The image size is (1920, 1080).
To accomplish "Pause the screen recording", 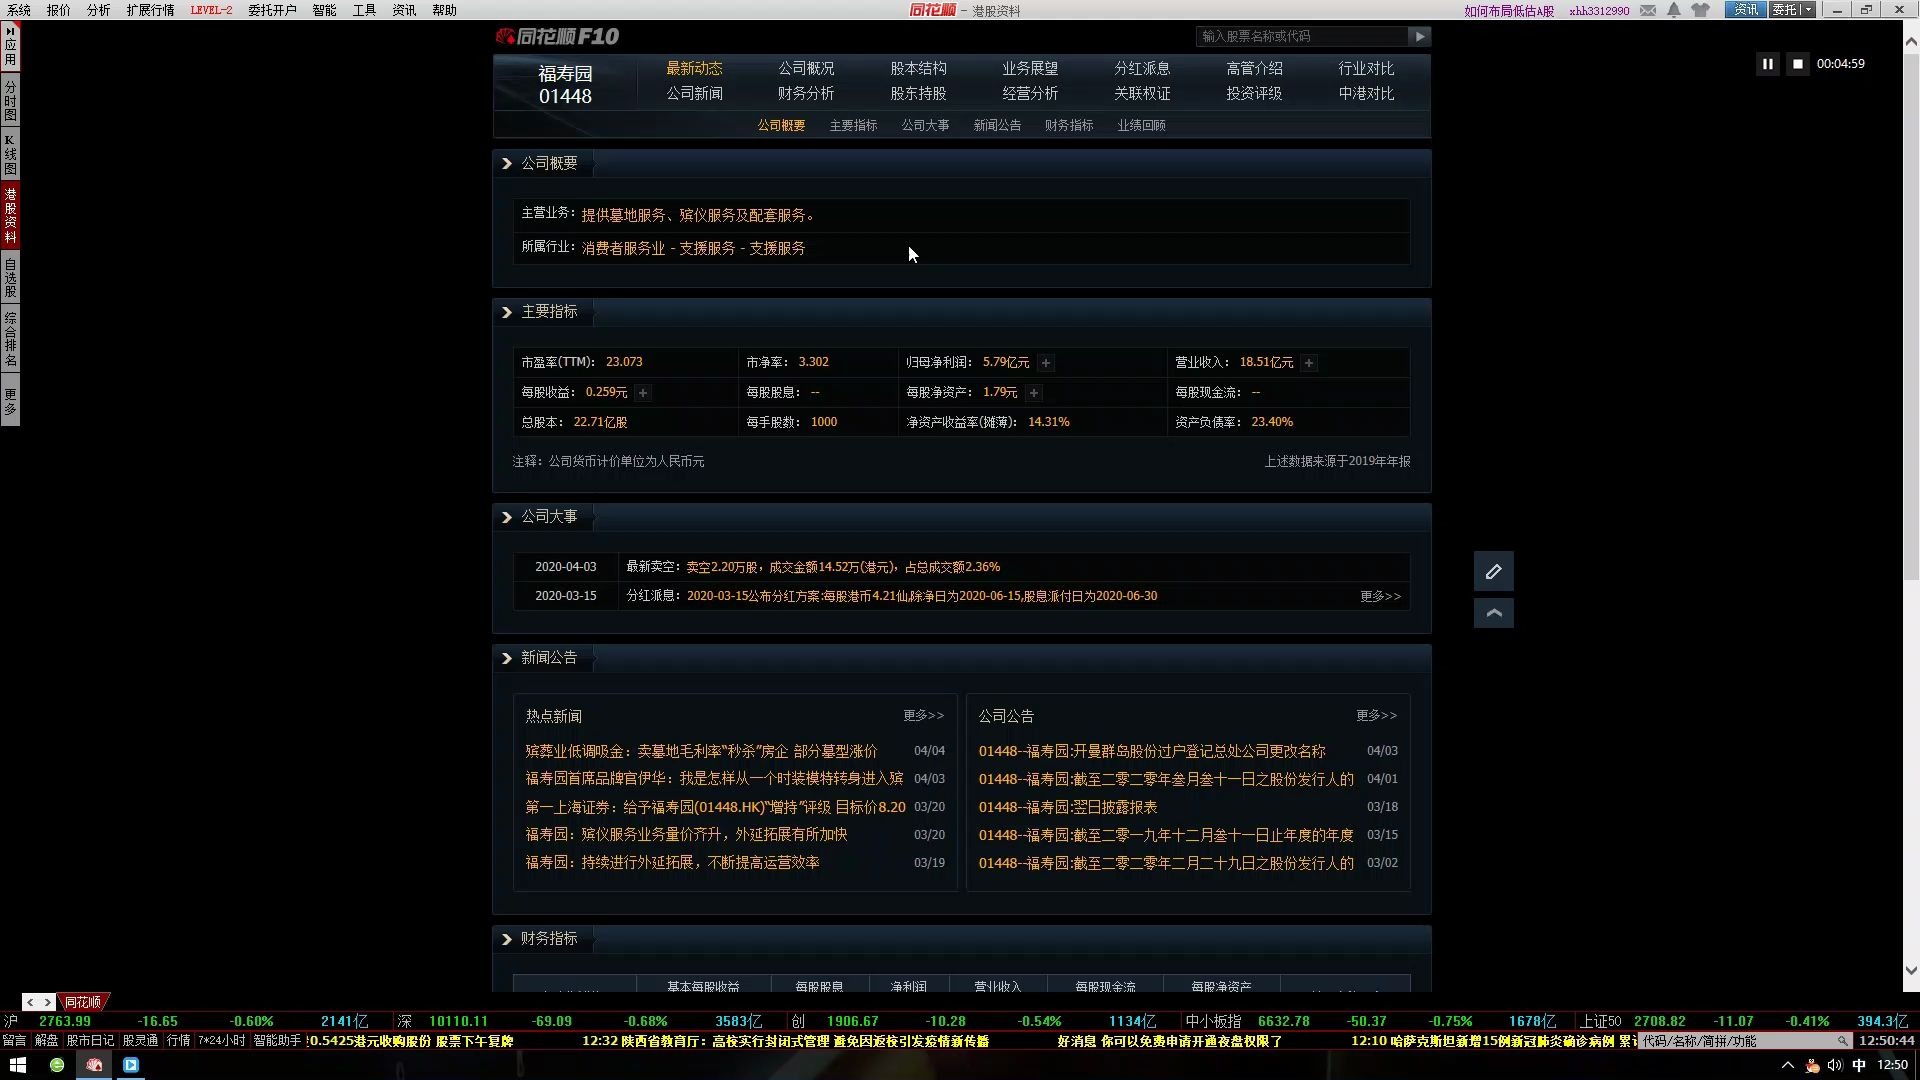I will 1767,64.
